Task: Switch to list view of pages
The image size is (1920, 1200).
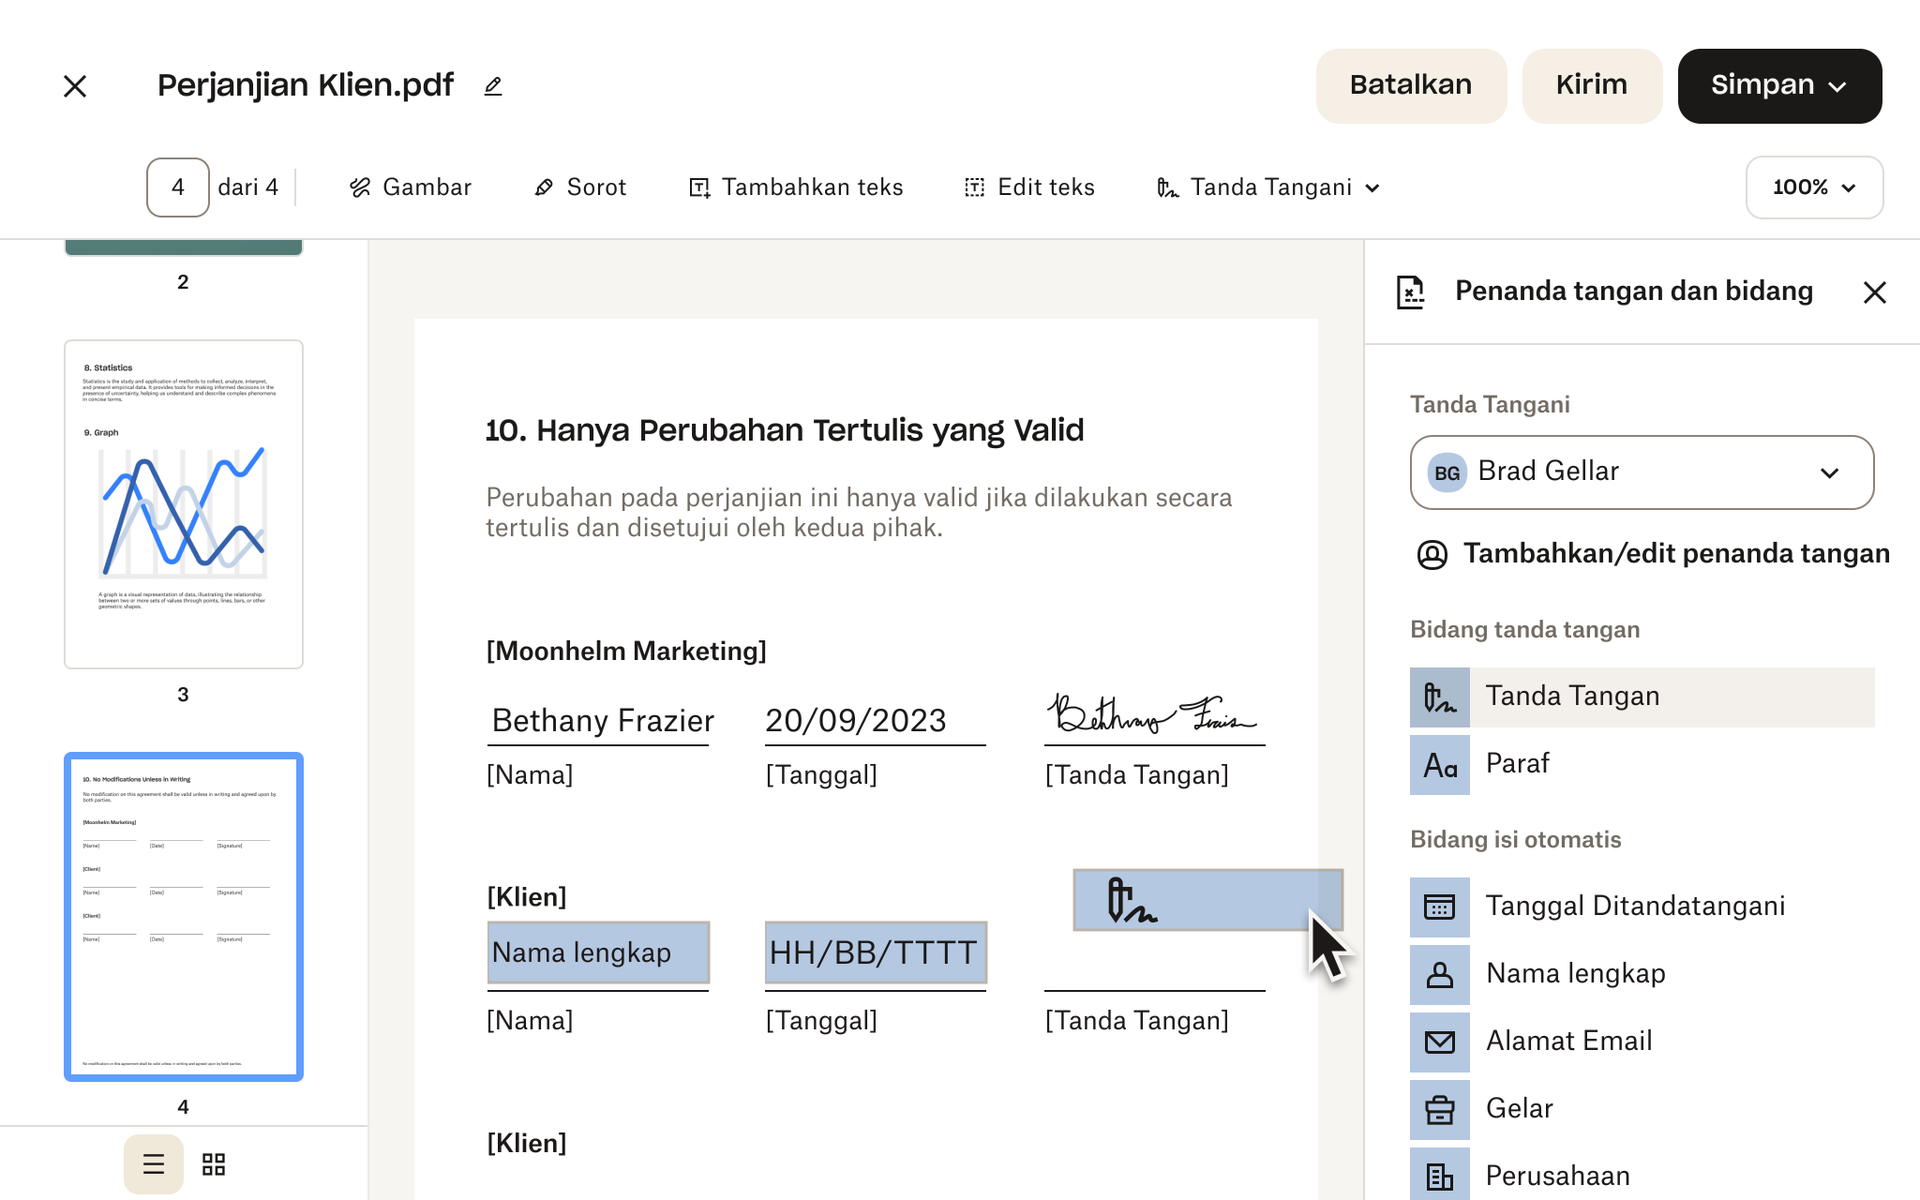Action: coord(153,1164)
